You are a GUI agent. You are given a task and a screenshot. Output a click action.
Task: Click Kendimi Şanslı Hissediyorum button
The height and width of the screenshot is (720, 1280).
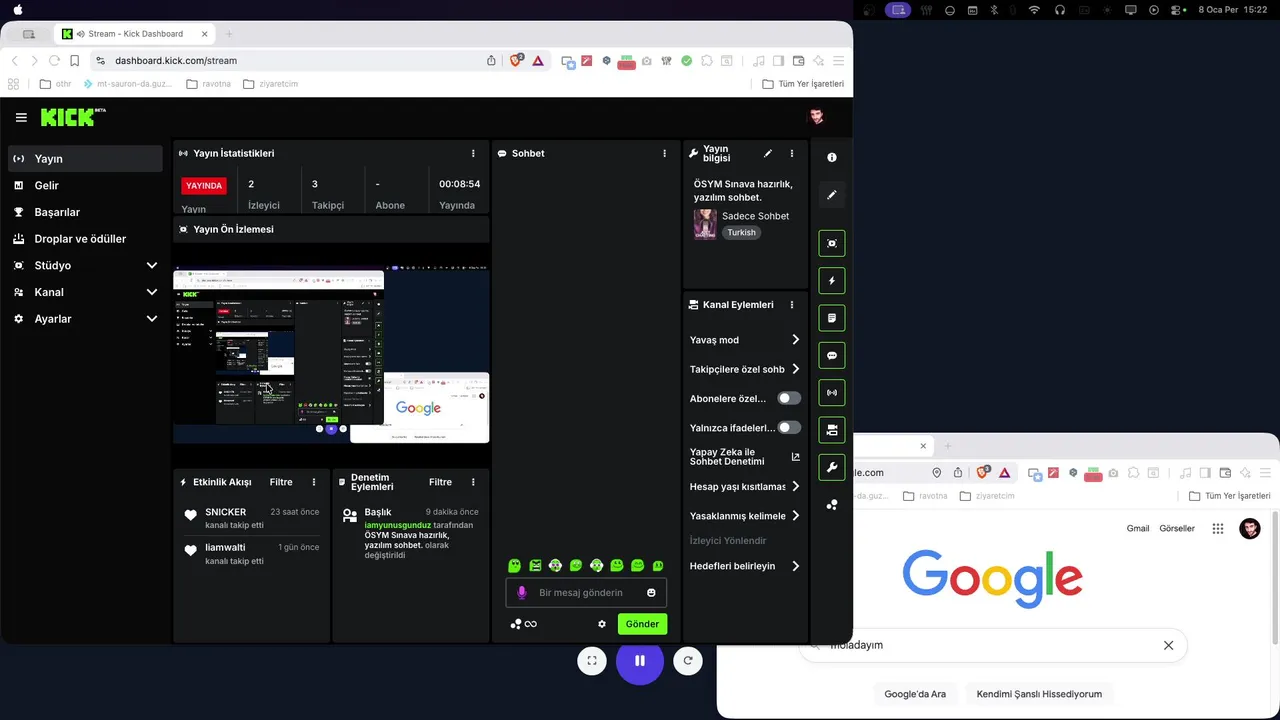coord(1039,694)
